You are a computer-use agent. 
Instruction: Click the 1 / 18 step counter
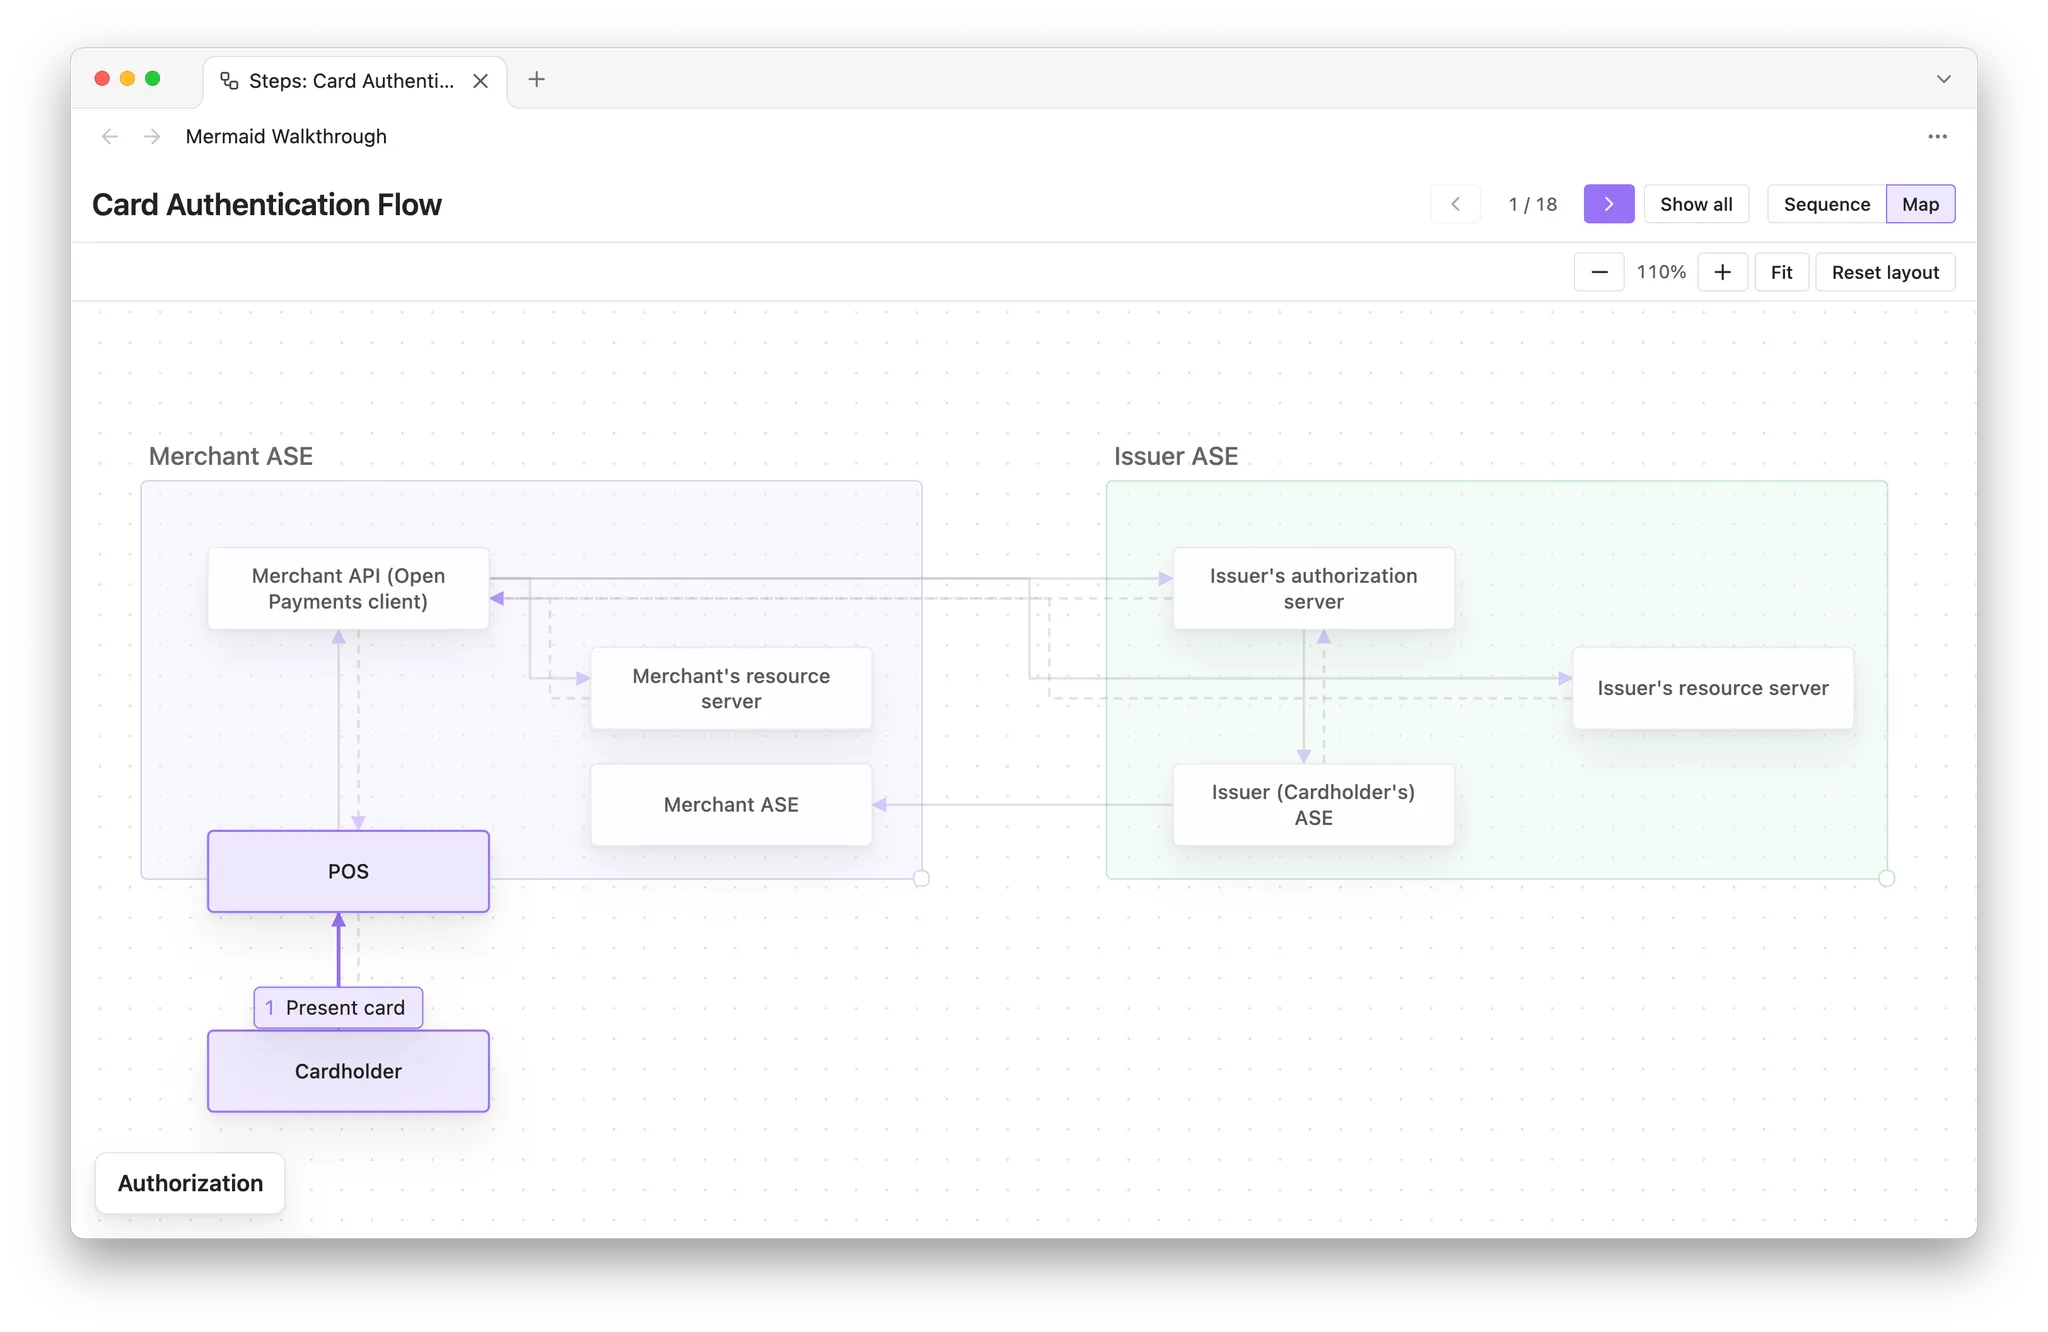(x=1533, y=204)
